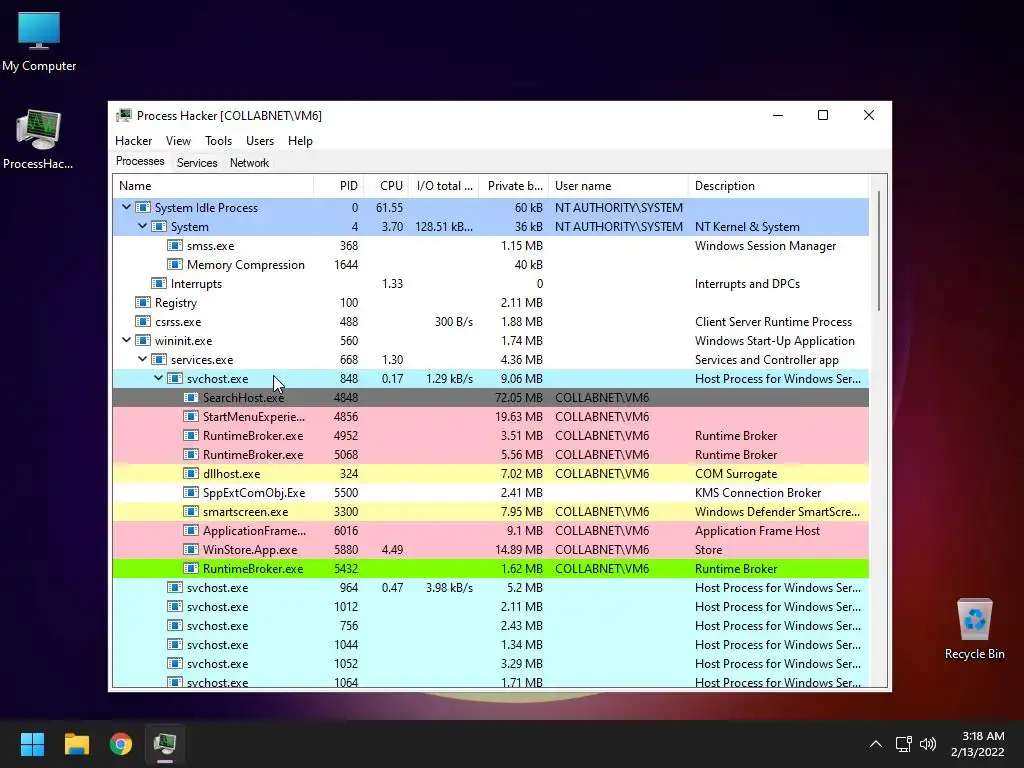Sort by User name column header
1024x768 pixels.
(618, 186)
